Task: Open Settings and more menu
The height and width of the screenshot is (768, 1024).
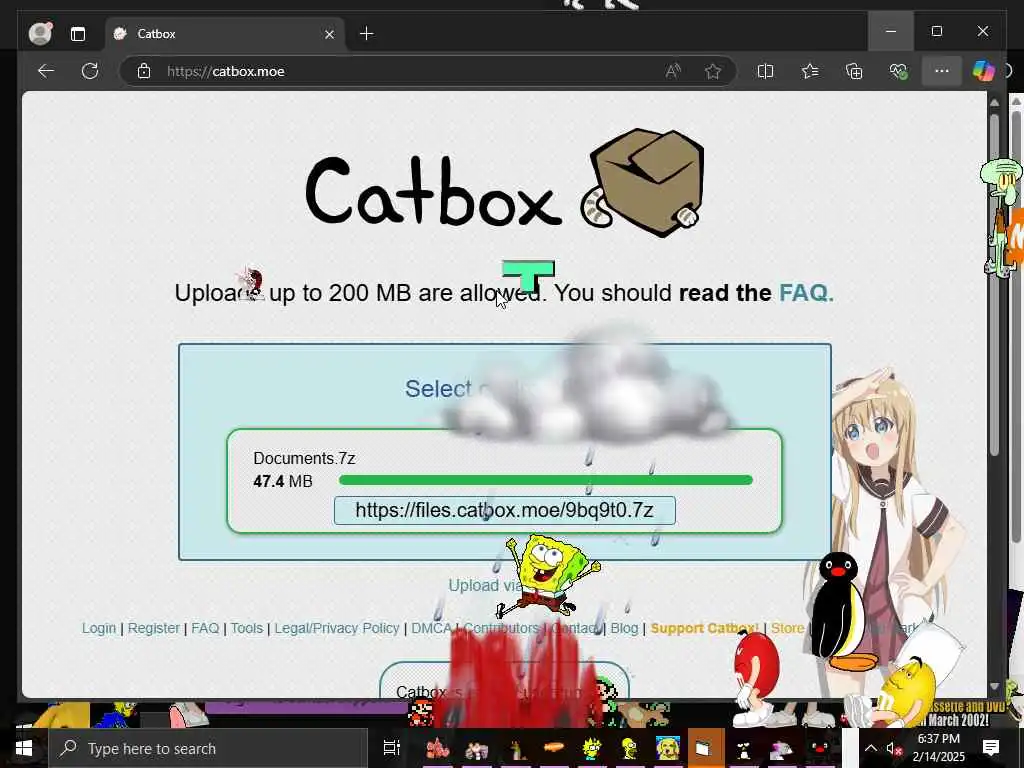Action: [x=942, y=71]
